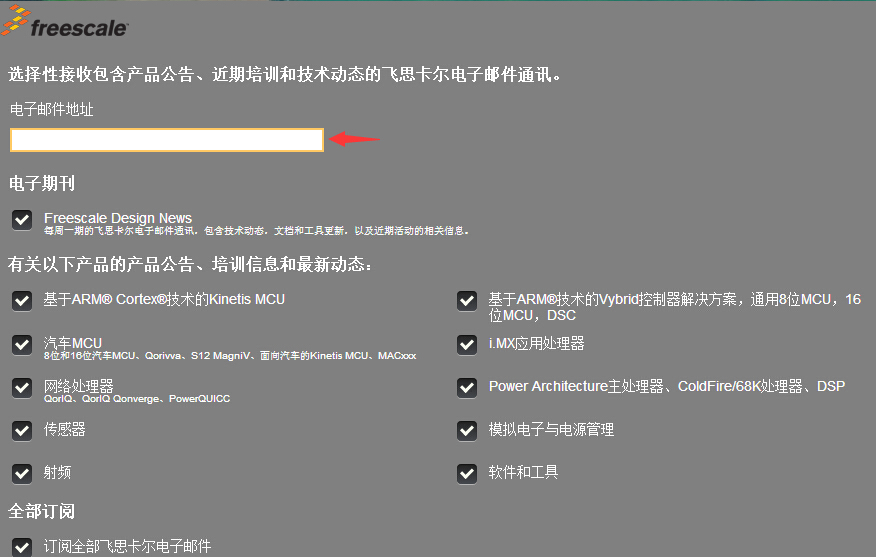Uncheck the Freescale Design News checkbox
The image size is (876, 557).
tap(22, 220)
